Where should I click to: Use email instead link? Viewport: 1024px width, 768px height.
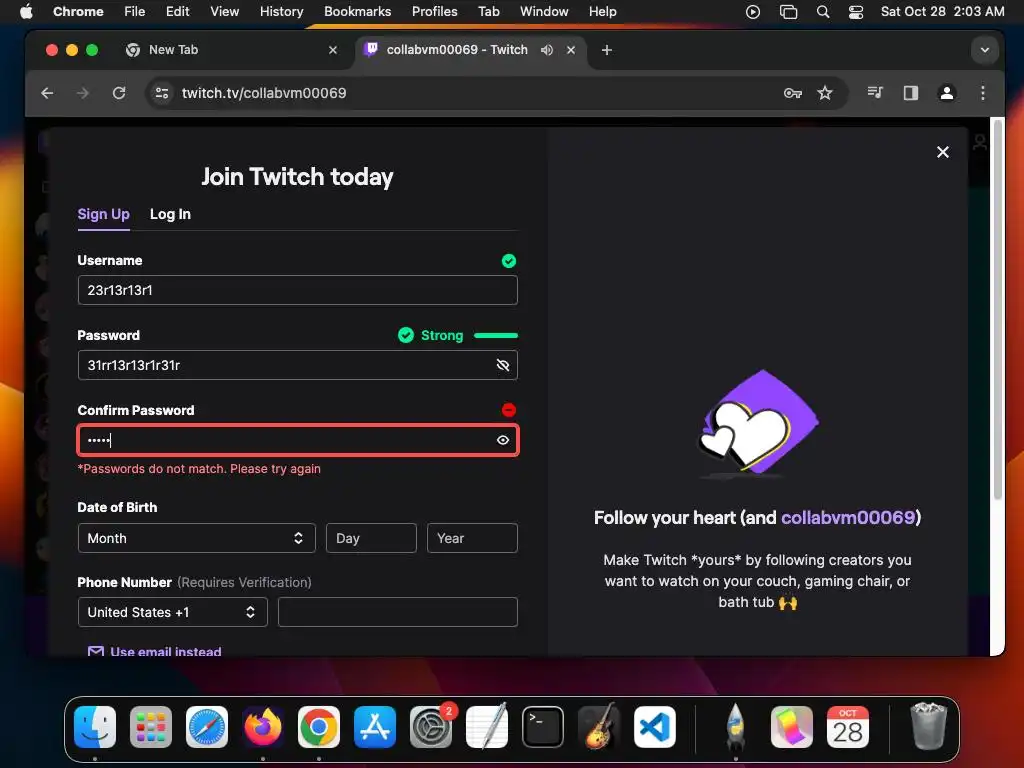[x=154, y=651]
